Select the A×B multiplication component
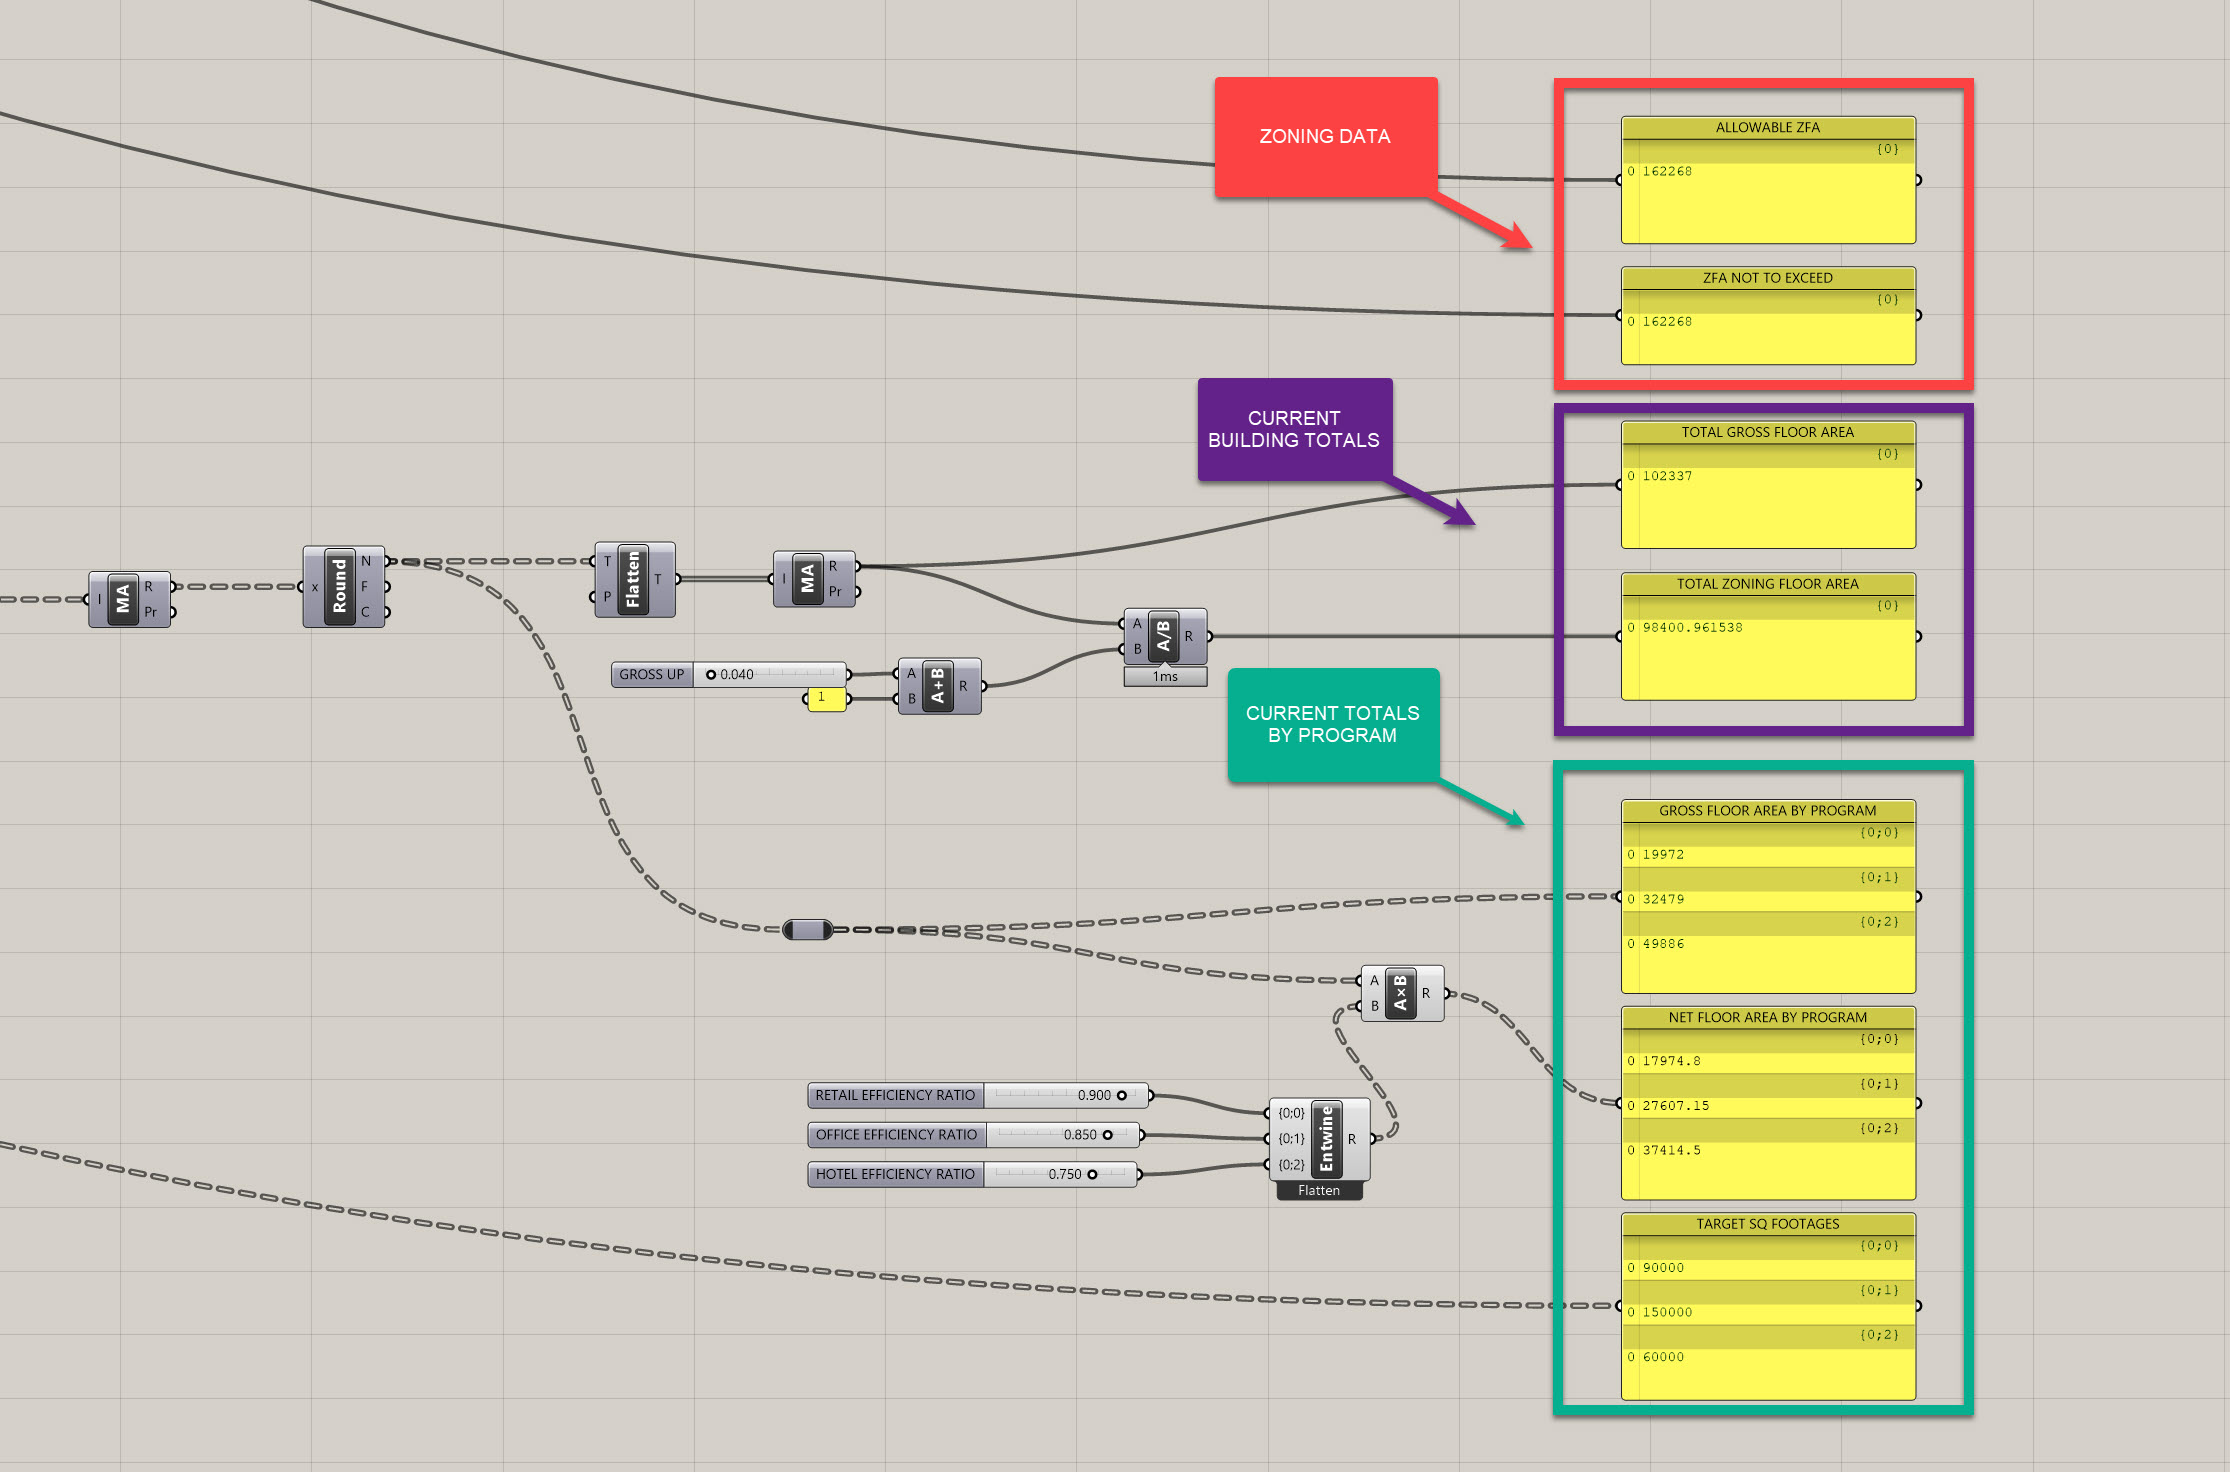Screen dimensions: 2230x1472 pos(1400,993)
